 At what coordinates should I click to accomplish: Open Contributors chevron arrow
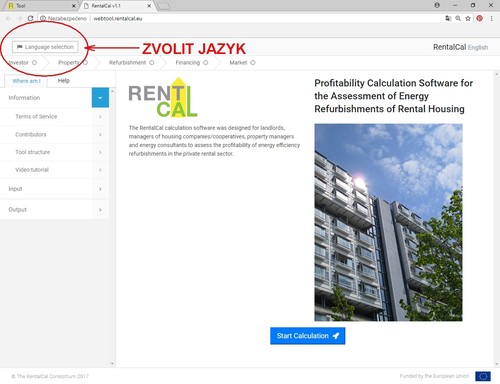(x=100, y=134)
